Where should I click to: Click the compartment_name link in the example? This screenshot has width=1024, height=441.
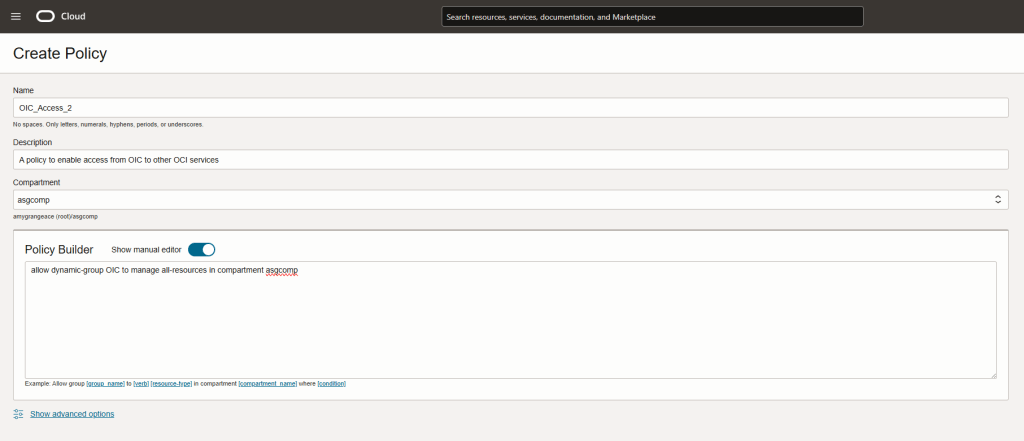pyautogui.click(x=268, y=384)
